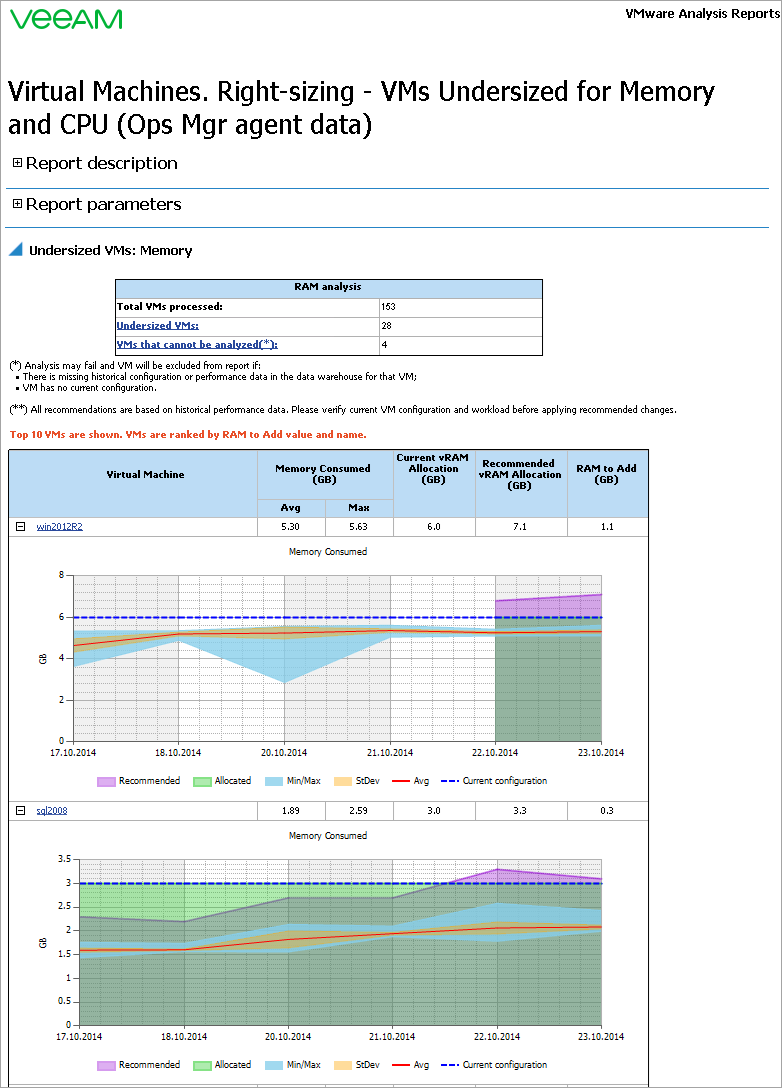This screenshot has width=782, height=1088.
Task: Click the VMware Analysis Reports header text
Action: 702,13
